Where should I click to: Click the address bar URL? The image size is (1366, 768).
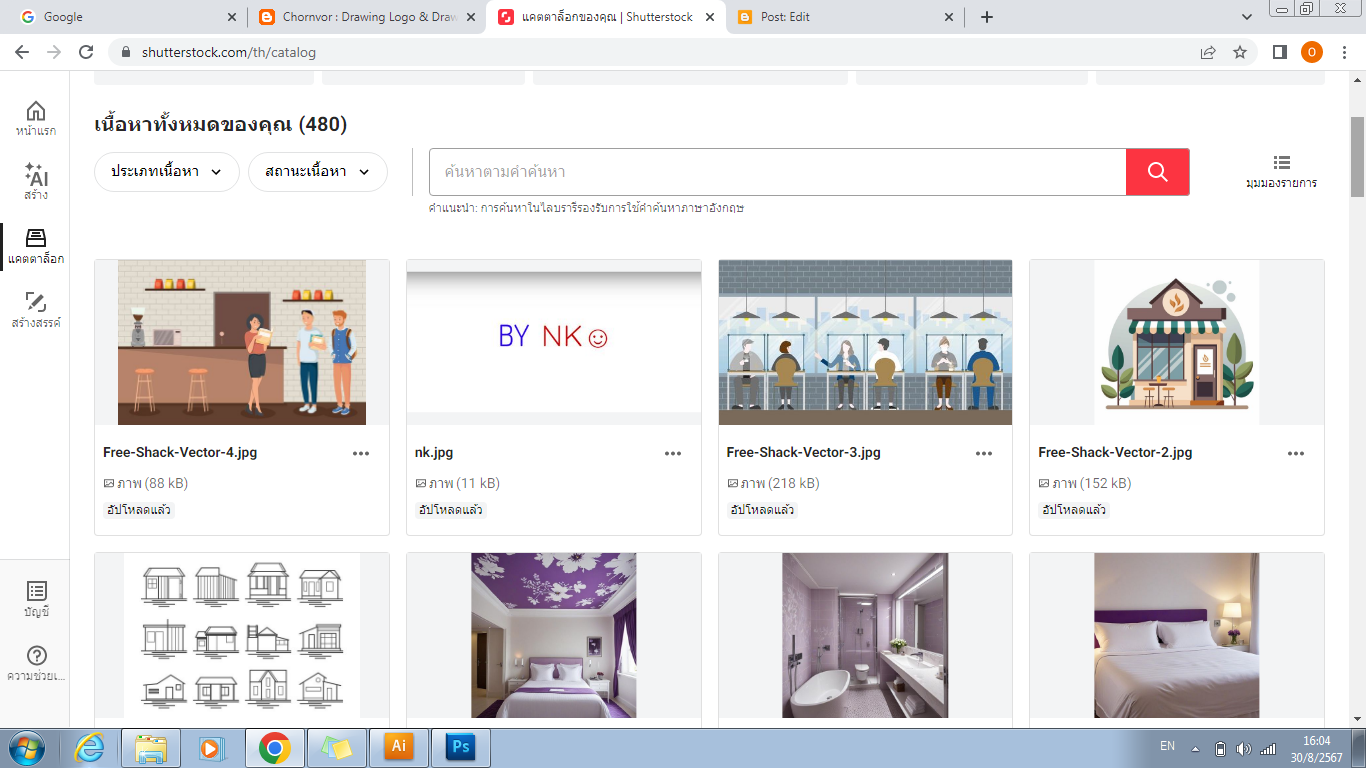tap(229, 52)
